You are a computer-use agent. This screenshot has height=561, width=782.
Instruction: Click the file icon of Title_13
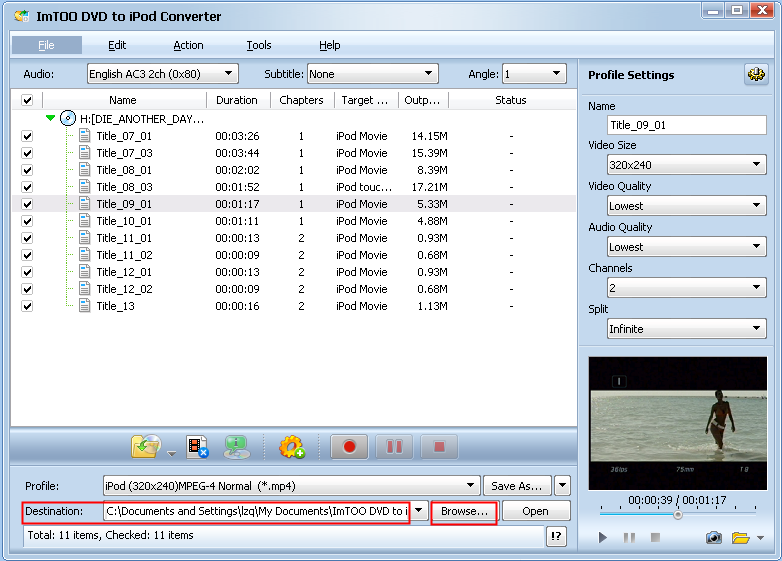click(x=85, y=306)
